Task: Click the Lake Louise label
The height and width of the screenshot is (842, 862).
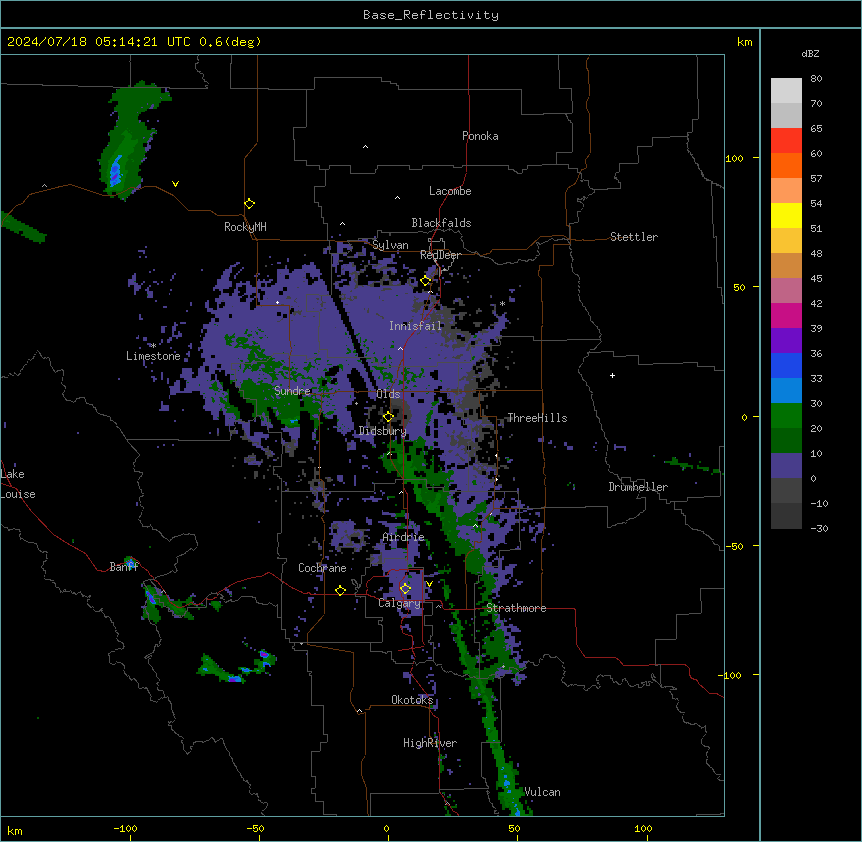Action: pos(18,484)
